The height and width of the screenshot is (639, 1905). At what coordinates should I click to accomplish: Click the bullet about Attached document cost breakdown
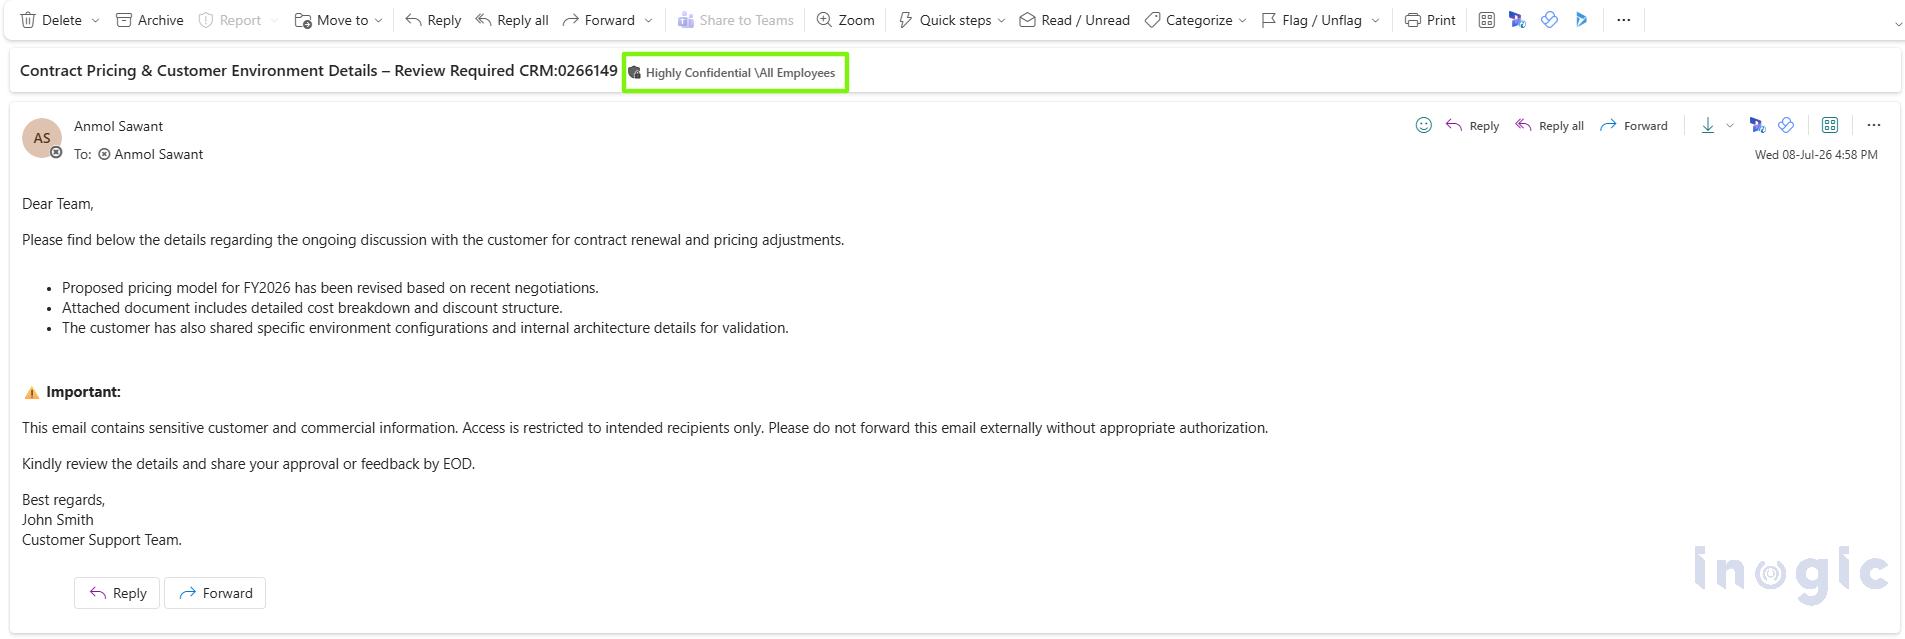point(312,308)
